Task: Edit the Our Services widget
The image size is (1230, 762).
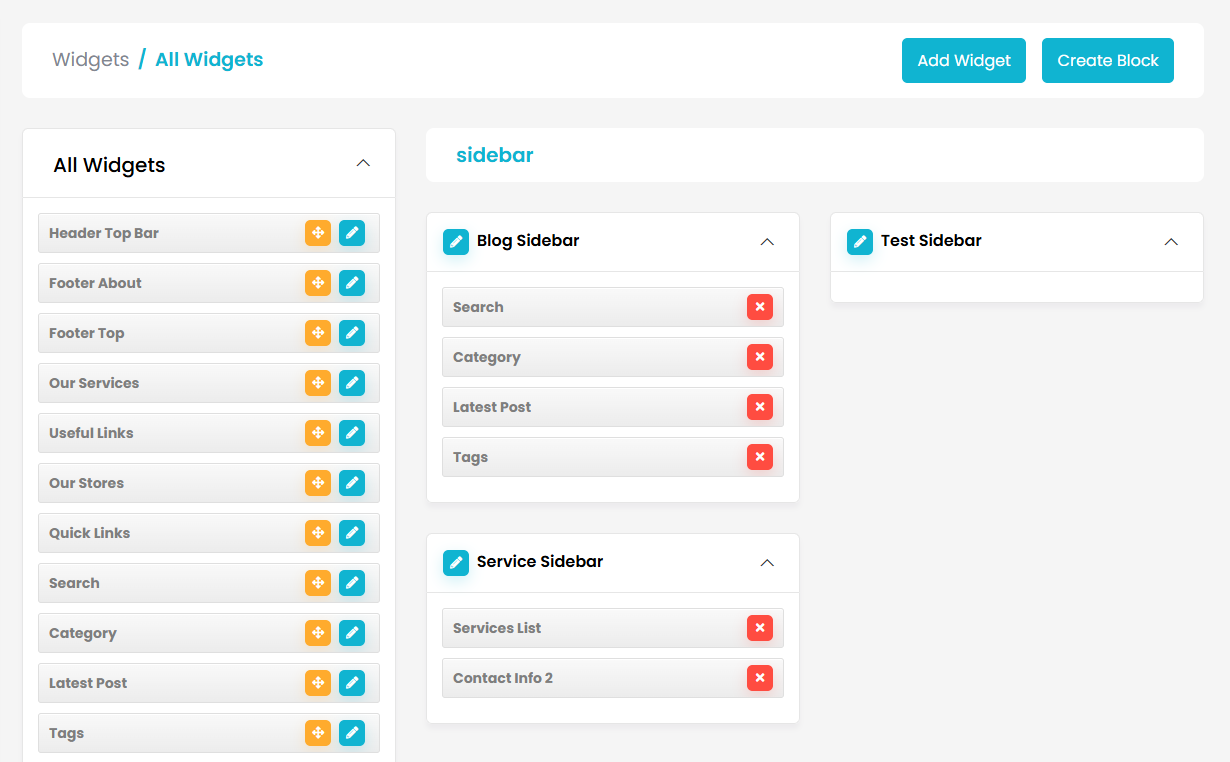Action: click(352, 383)
